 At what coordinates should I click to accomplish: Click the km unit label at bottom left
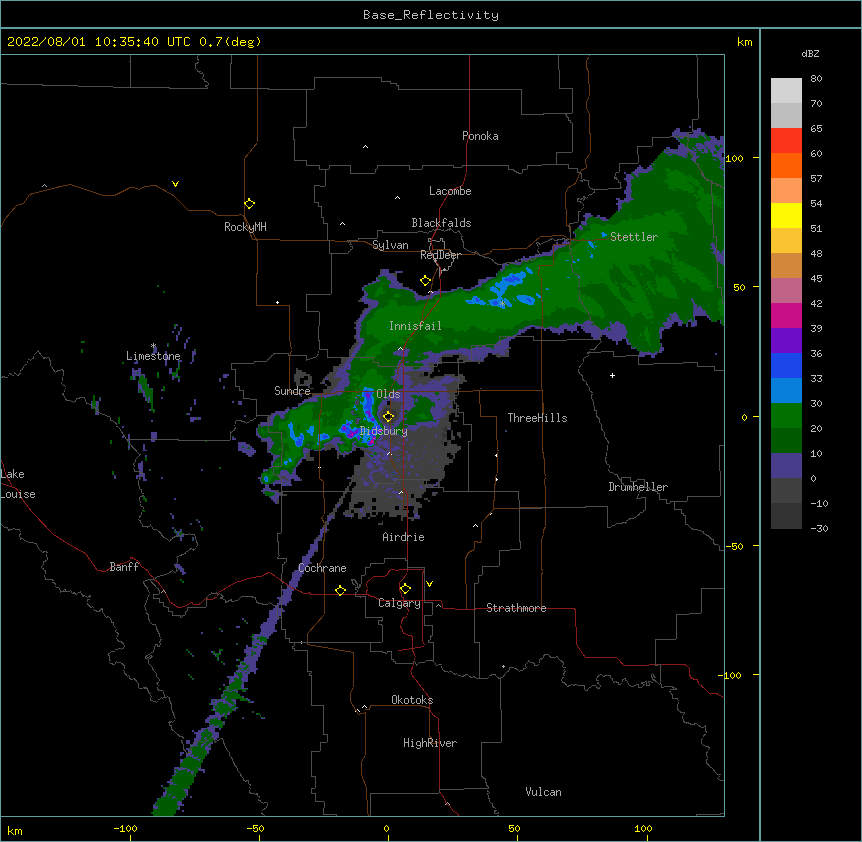[15, 831]
